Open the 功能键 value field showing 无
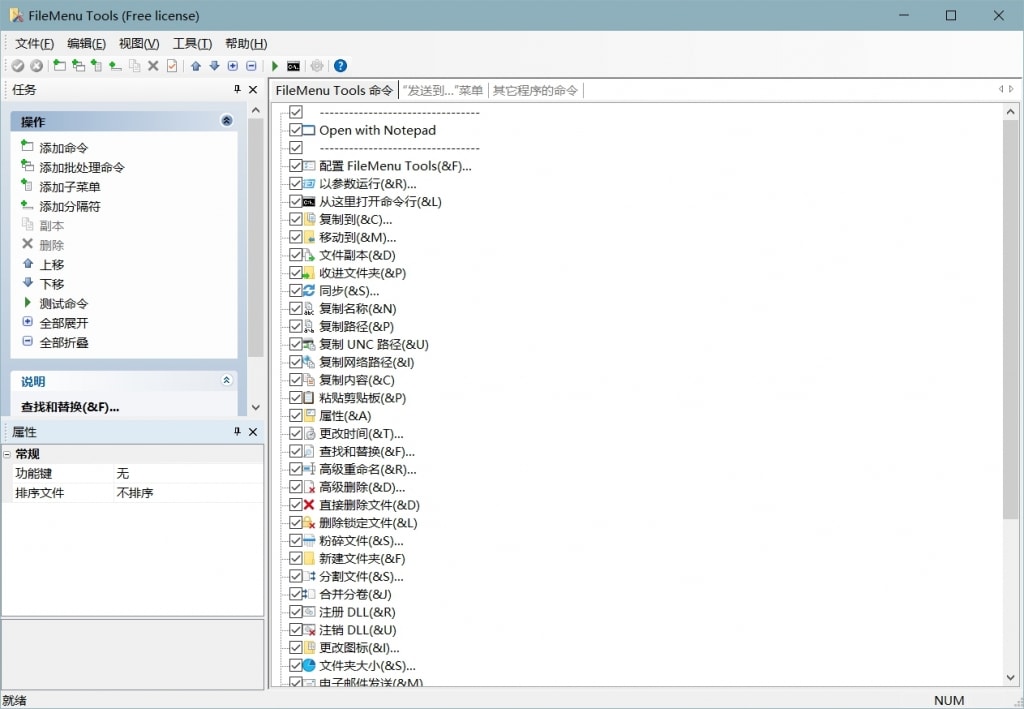1024x709 pixels. [x=188, y=473]
